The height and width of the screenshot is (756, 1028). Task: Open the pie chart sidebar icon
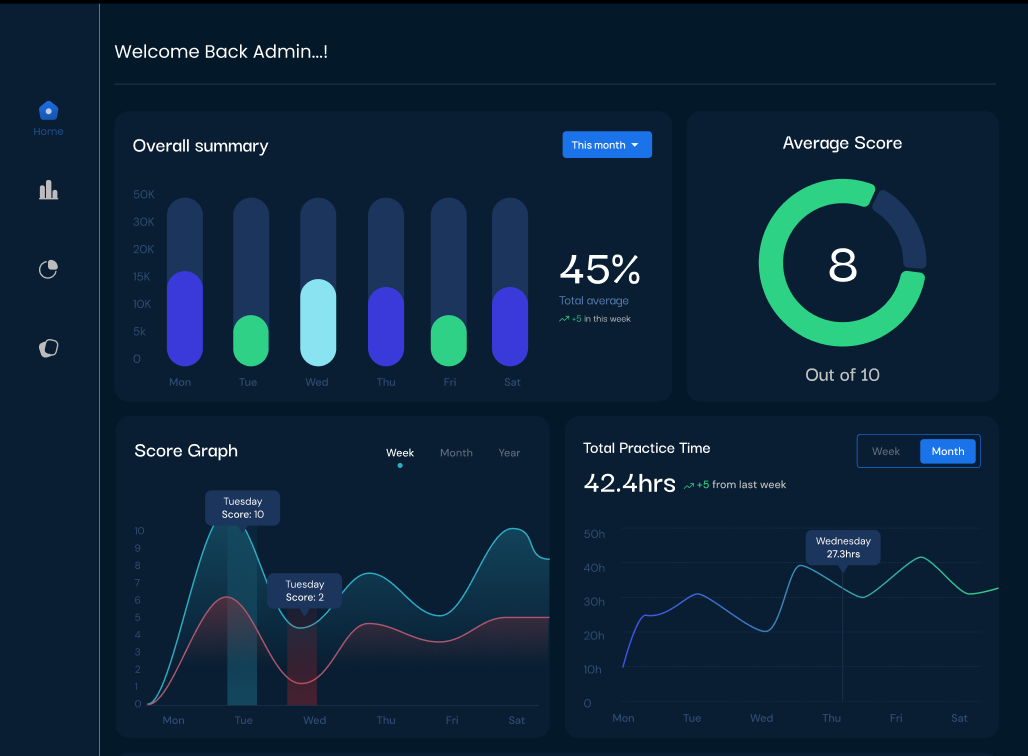[x=48, y=269]
